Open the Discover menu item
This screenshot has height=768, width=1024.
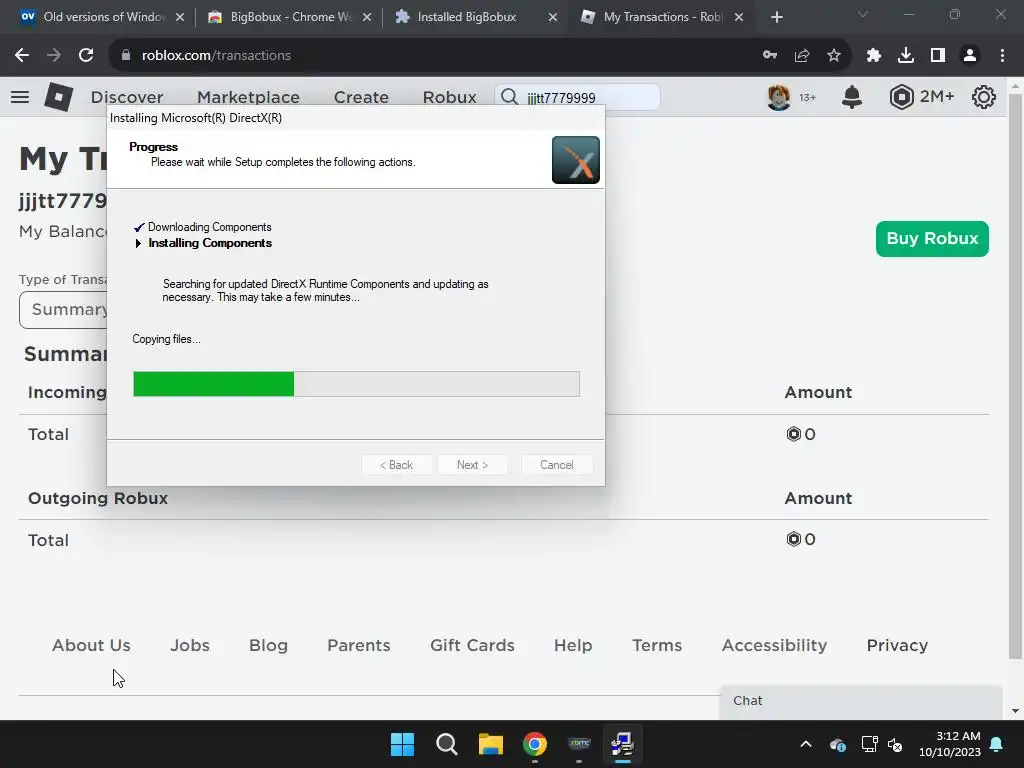point(127,97)
